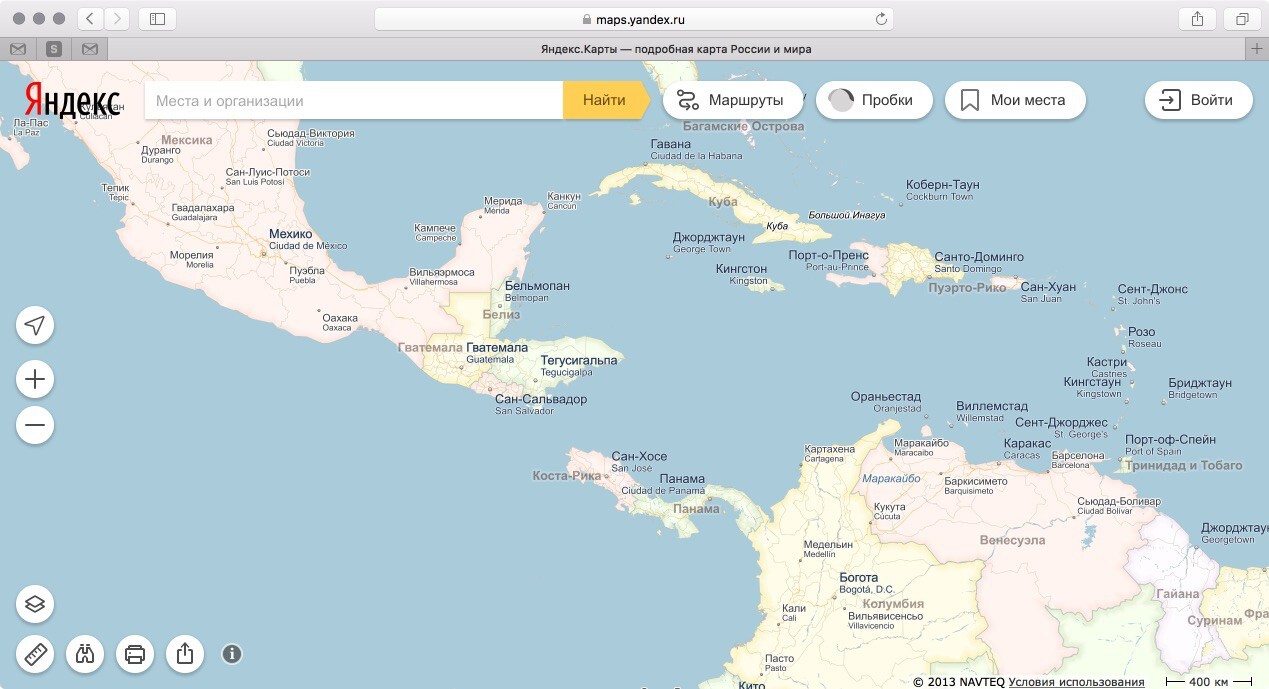The height and width of the screenshot is (689, 1269).
Task: Click the Вильяэрмоса city label
Action: tap(442, 272)
